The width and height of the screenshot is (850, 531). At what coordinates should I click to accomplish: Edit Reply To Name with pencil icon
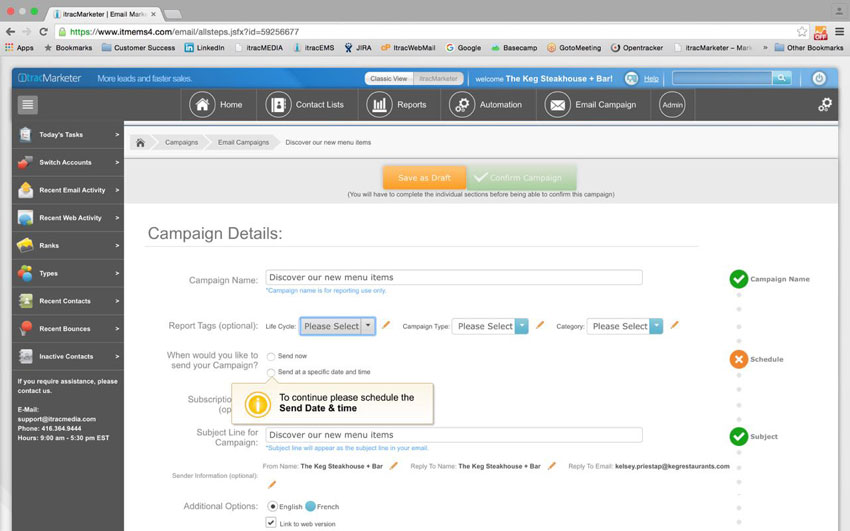pyautogui.click(x=552, y=466)
